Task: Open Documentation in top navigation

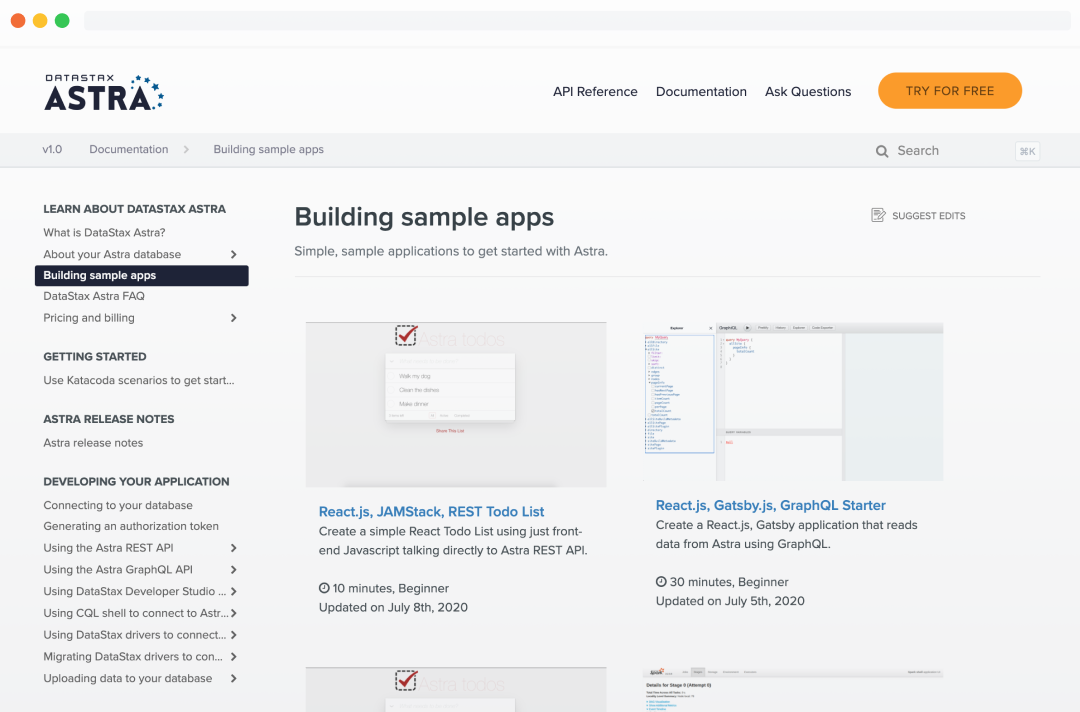Action: (x=701, y=92)
